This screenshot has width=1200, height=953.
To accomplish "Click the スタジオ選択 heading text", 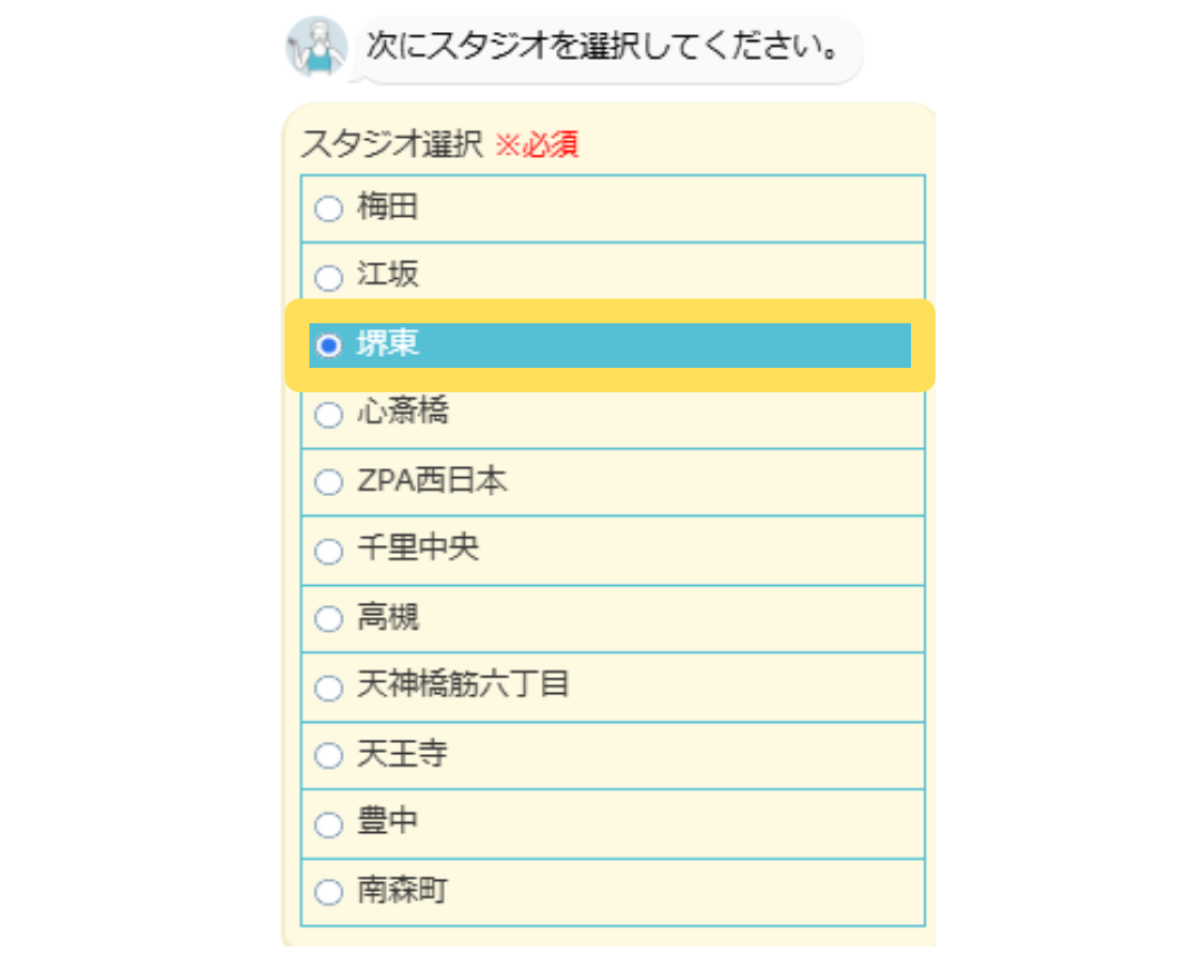I will click(x=391, y=145).
